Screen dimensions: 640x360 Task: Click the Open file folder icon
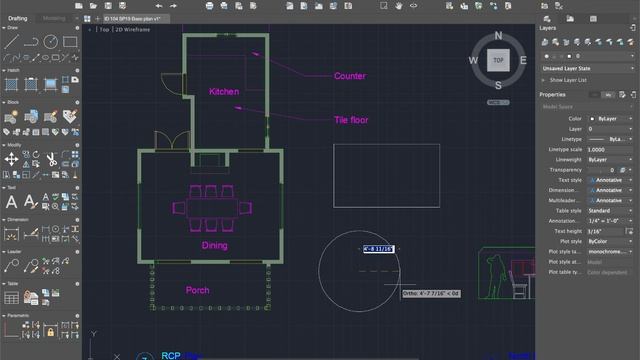tap(93, 6)
